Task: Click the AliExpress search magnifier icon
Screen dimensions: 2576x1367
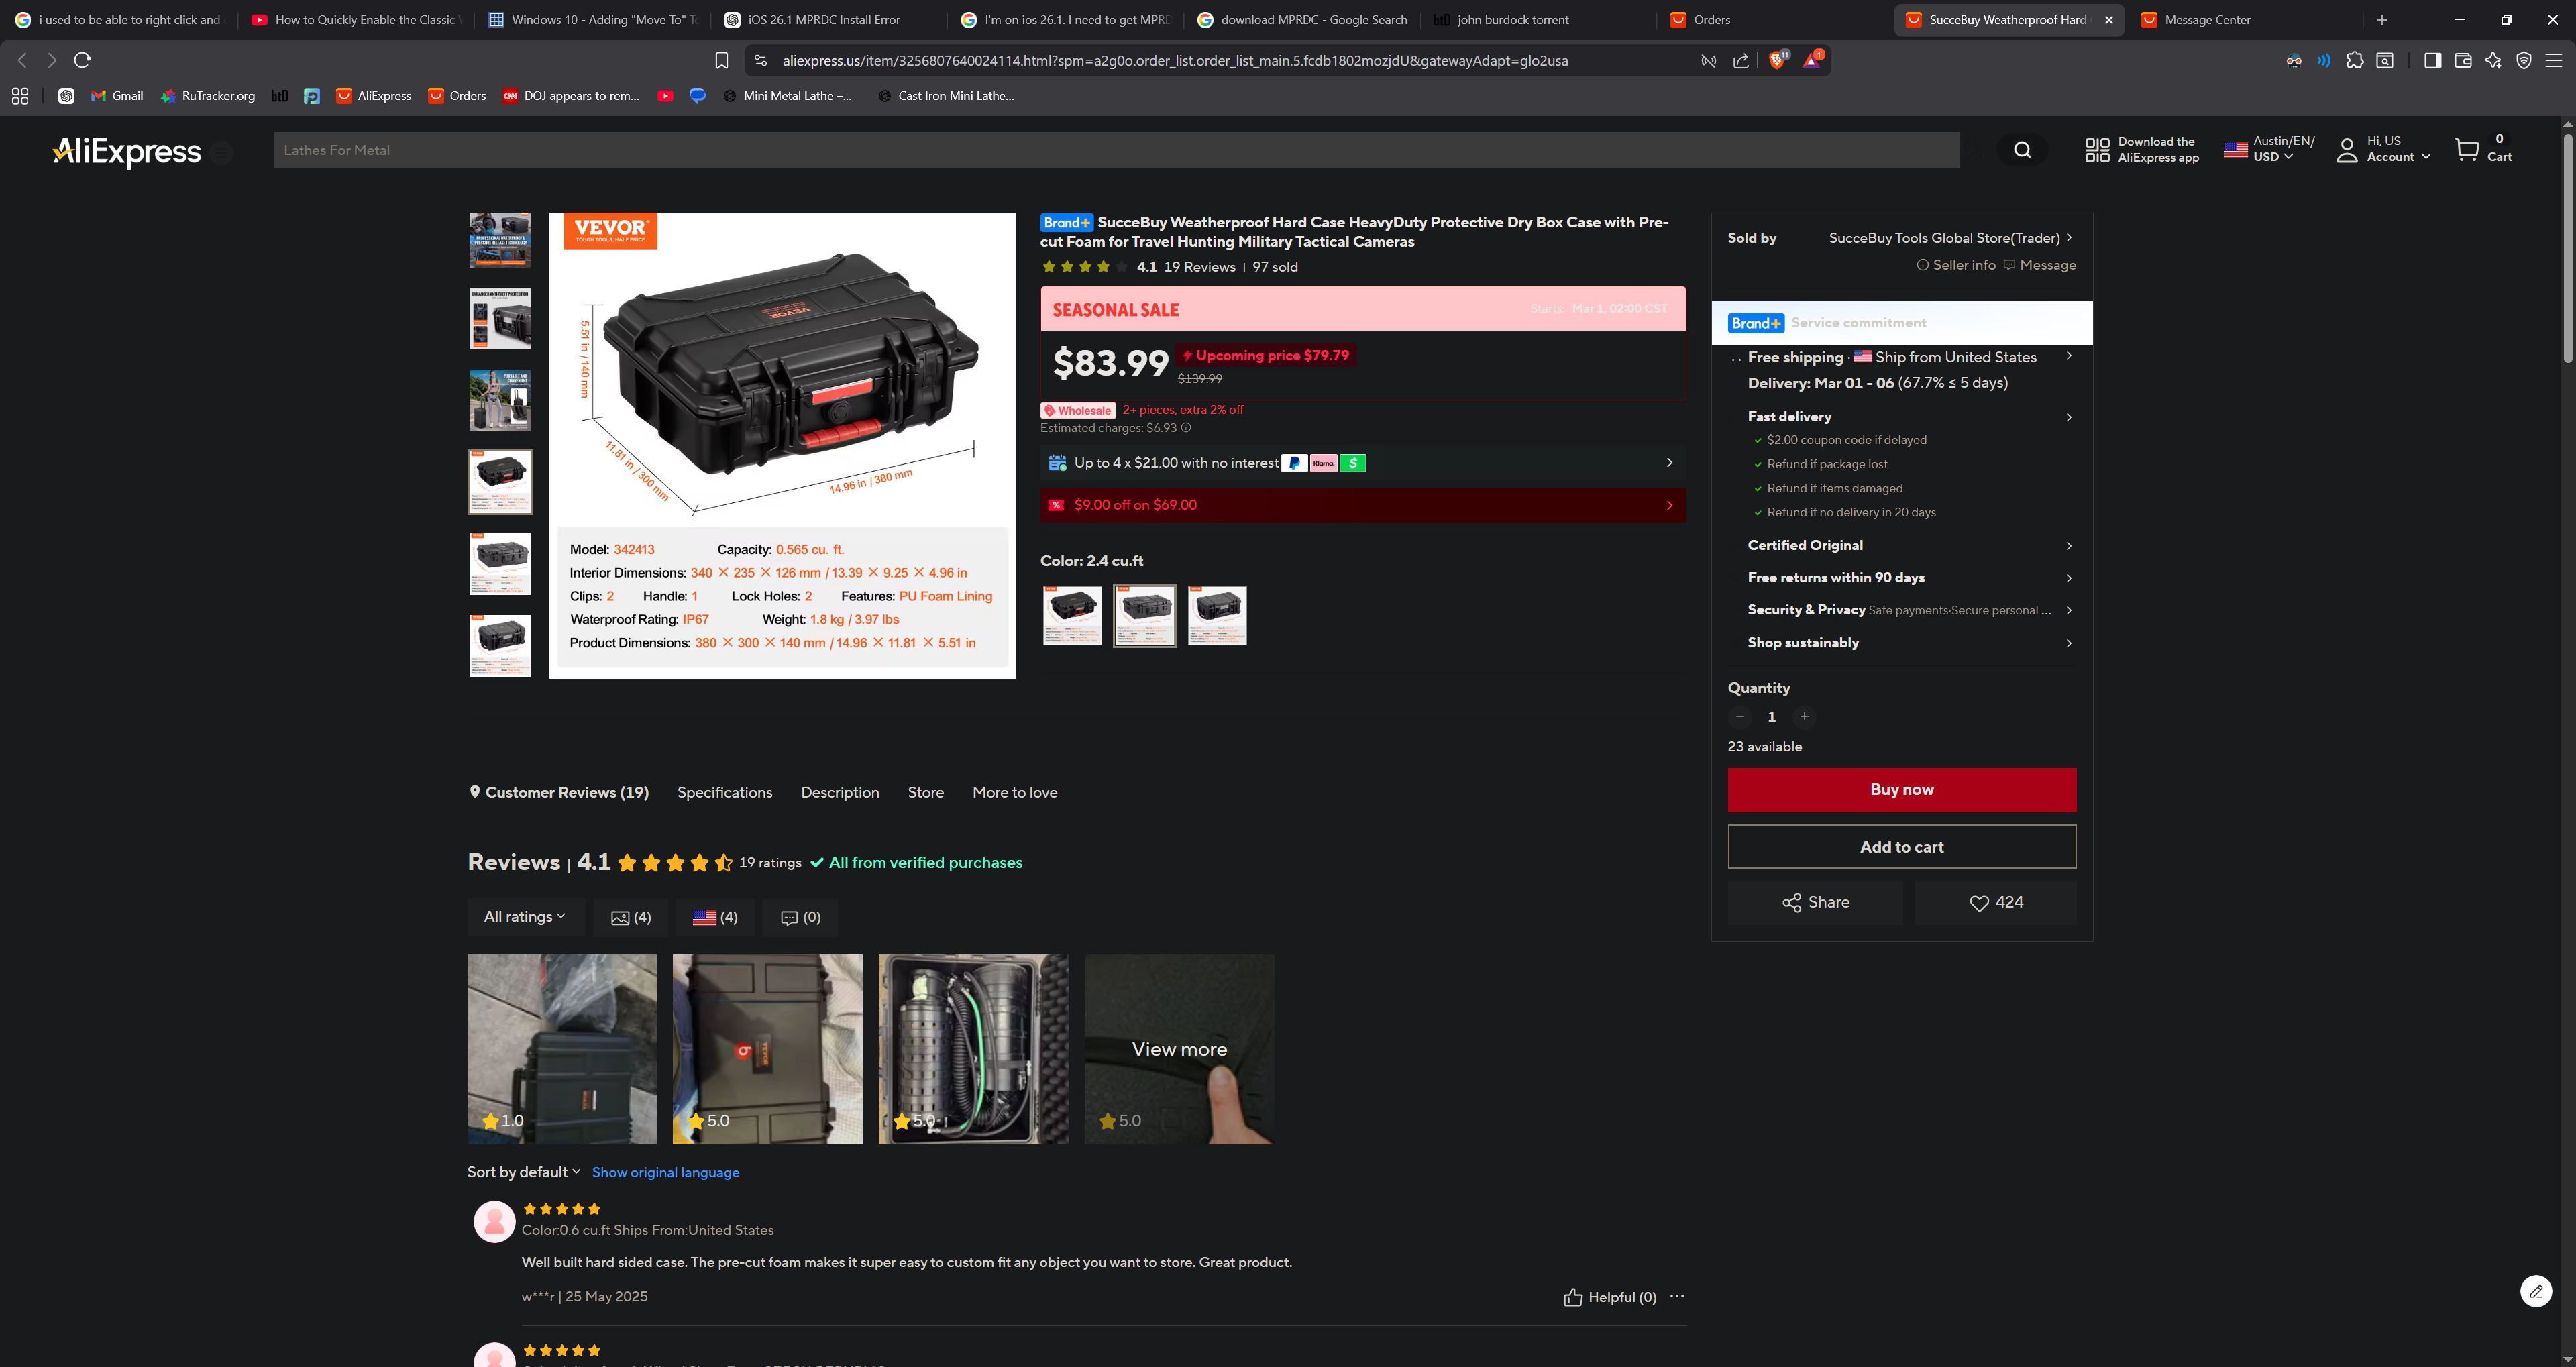Action: 2022,150
